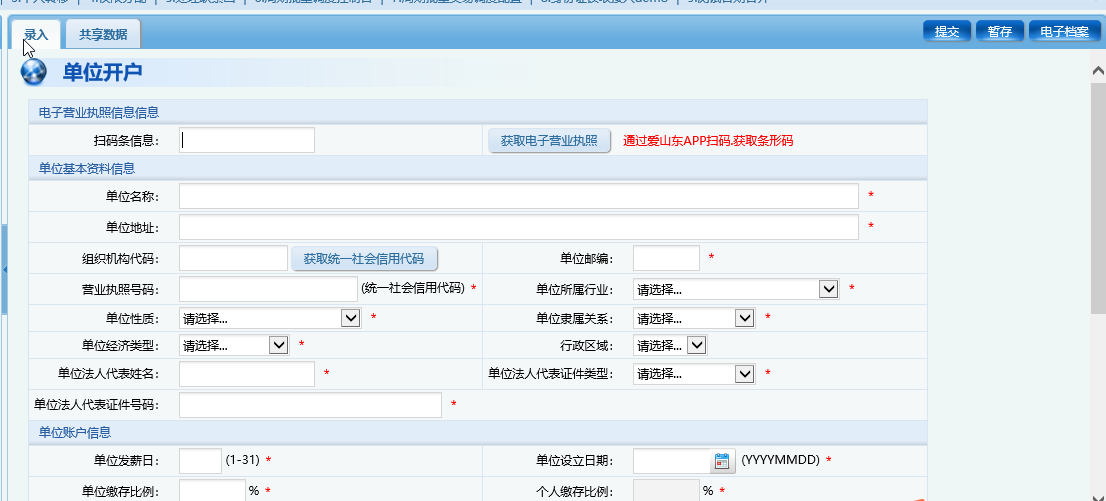This screenshot has height=501, width=1106.
Task: Open the 行政区域 dropdown
Action: [670, 345]
